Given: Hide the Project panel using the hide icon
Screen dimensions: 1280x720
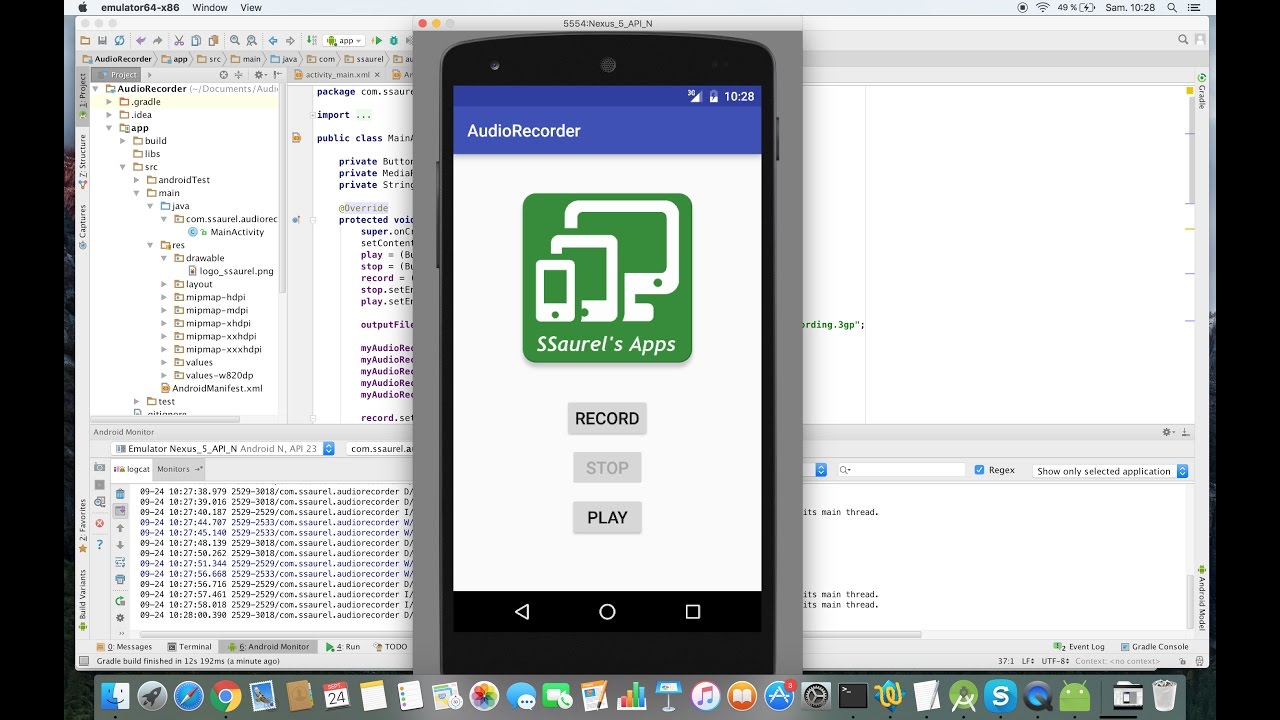Looking at the screenshot, I should [x=278, y=75].
